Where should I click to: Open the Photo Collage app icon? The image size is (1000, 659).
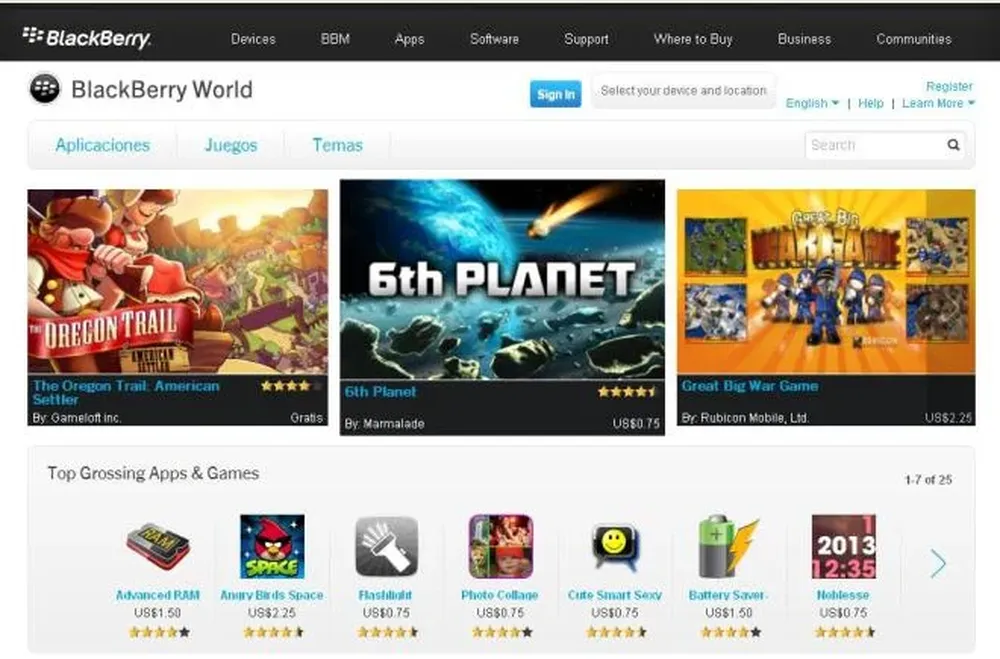coord(501,547)
